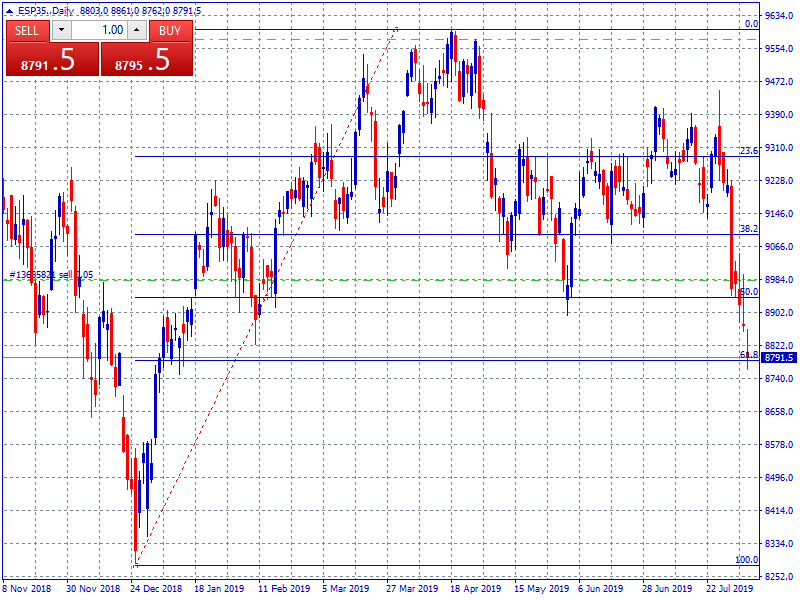
Task: Select the 50.0 Fibonacci level label
Action: point(749,291)
